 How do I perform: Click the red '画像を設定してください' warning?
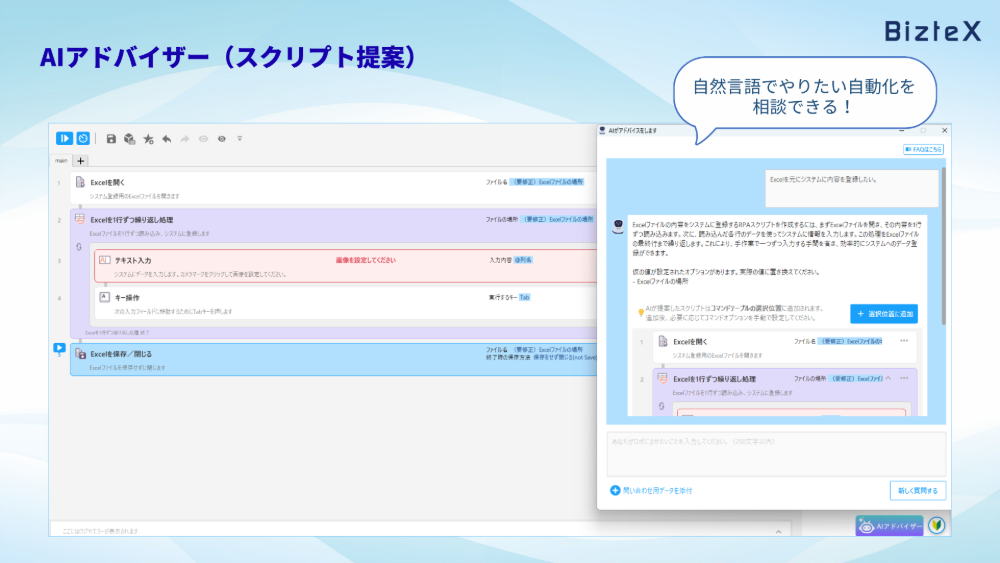365,260
